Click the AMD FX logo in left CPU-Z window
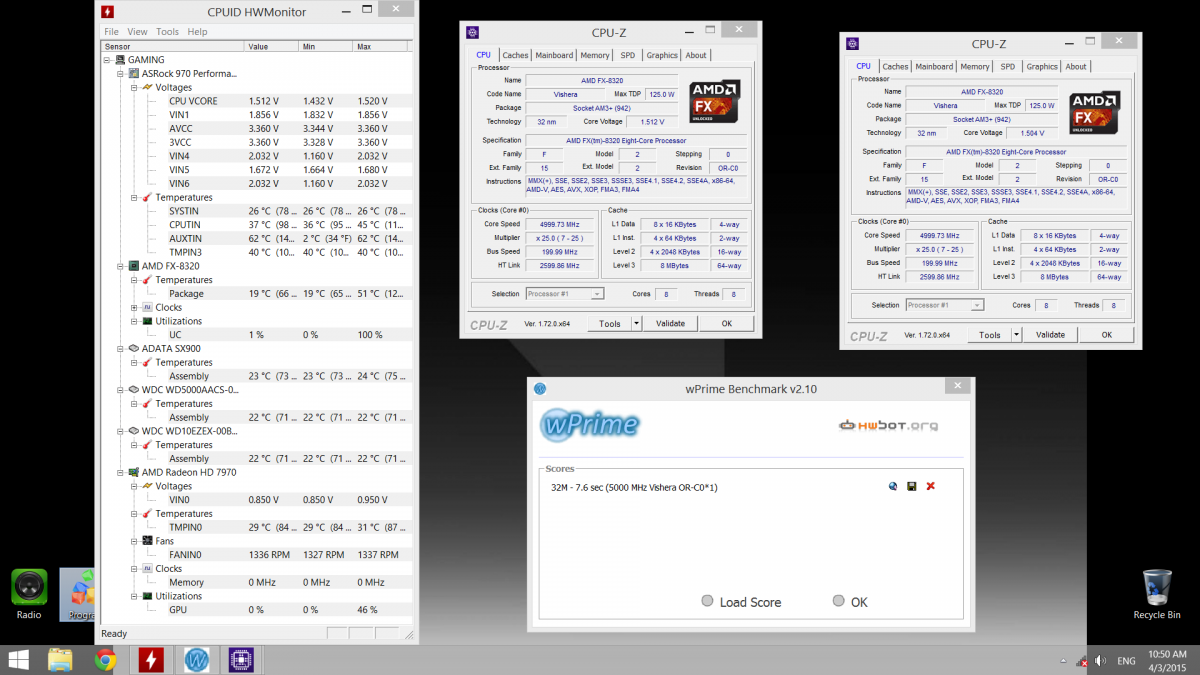Viewport: 1200px width, 675px height. (x=714, y=101)
